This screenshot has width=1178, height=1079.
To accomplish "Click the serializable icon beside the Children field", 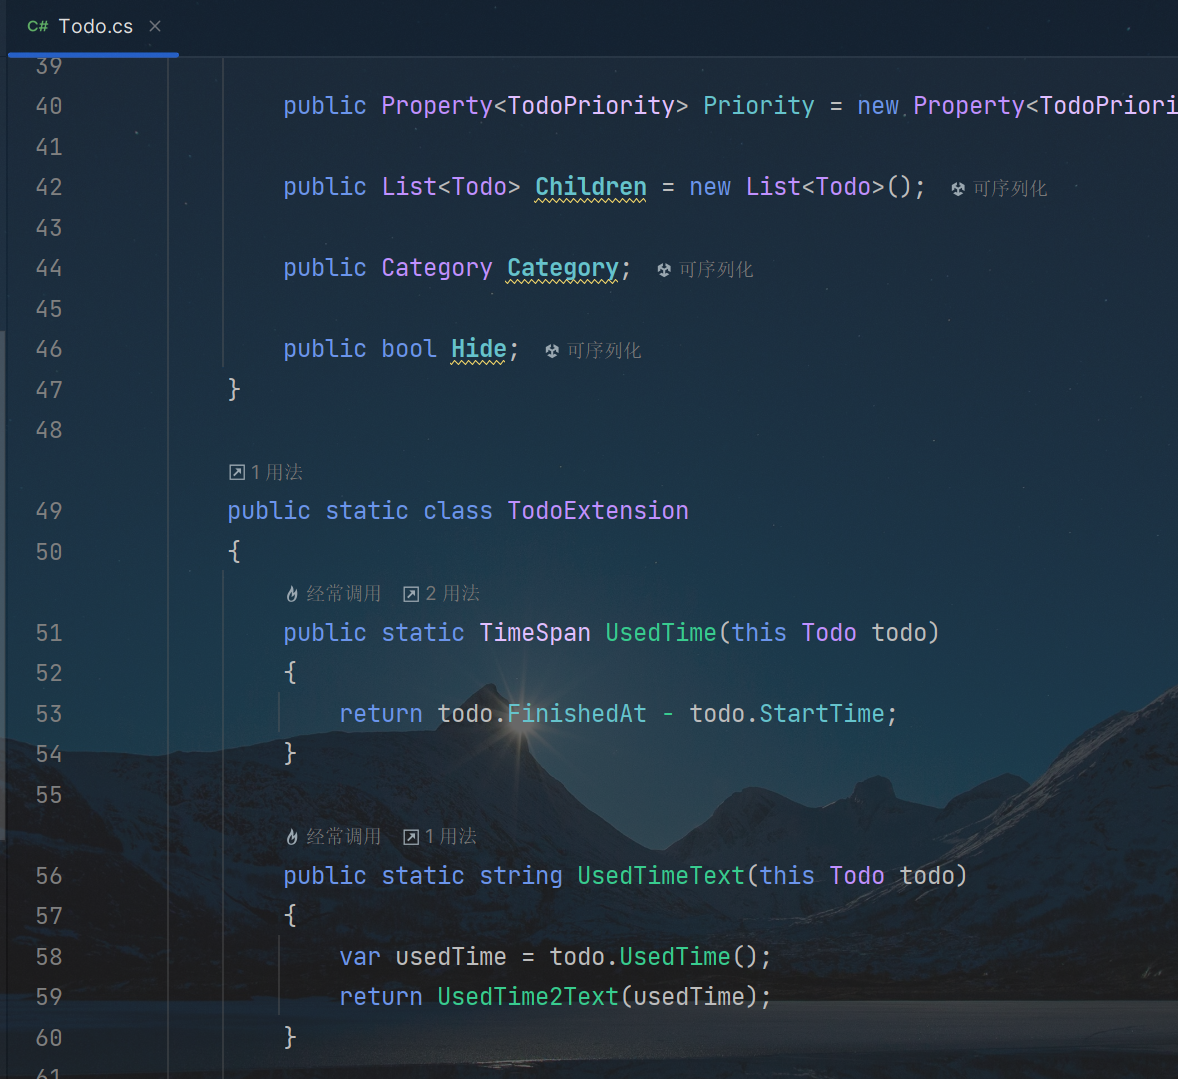I will point(958,189).
